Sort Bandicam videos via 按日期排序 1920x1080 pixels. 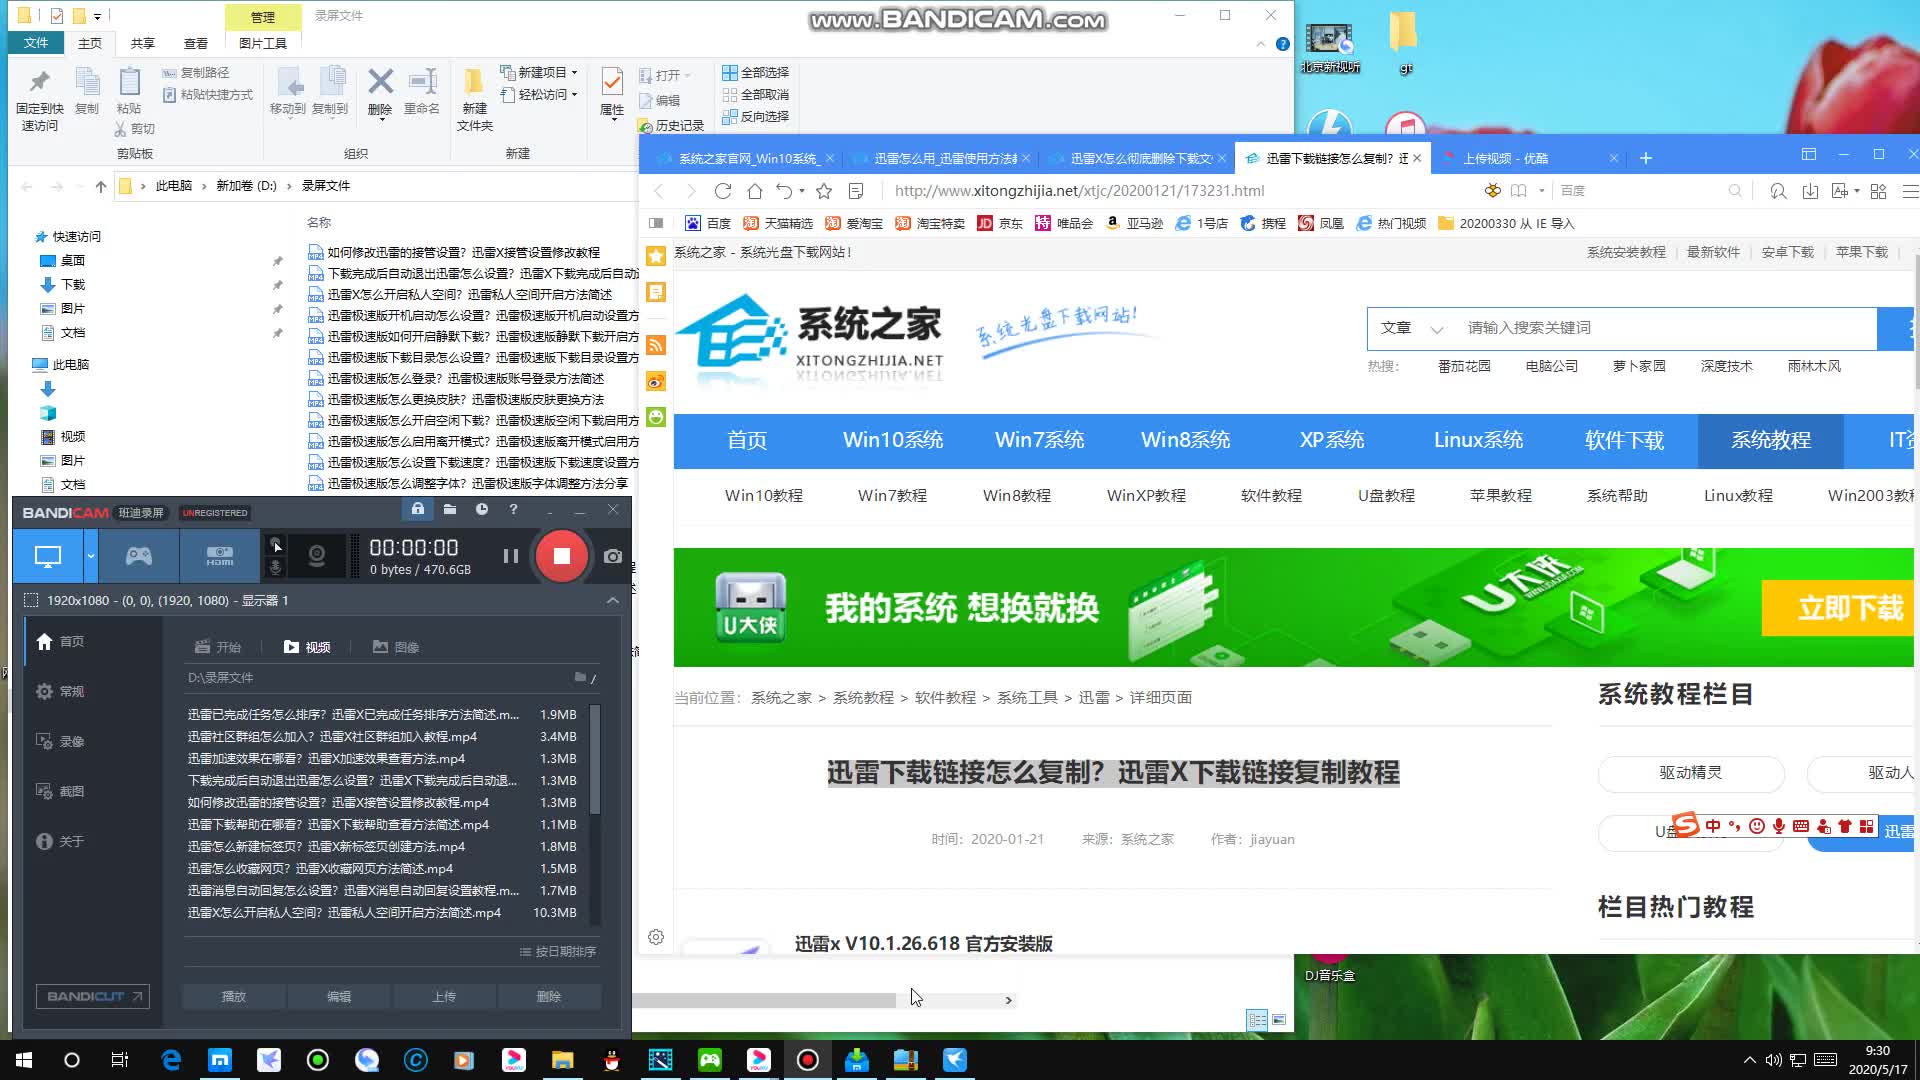[x=558, y=951]
